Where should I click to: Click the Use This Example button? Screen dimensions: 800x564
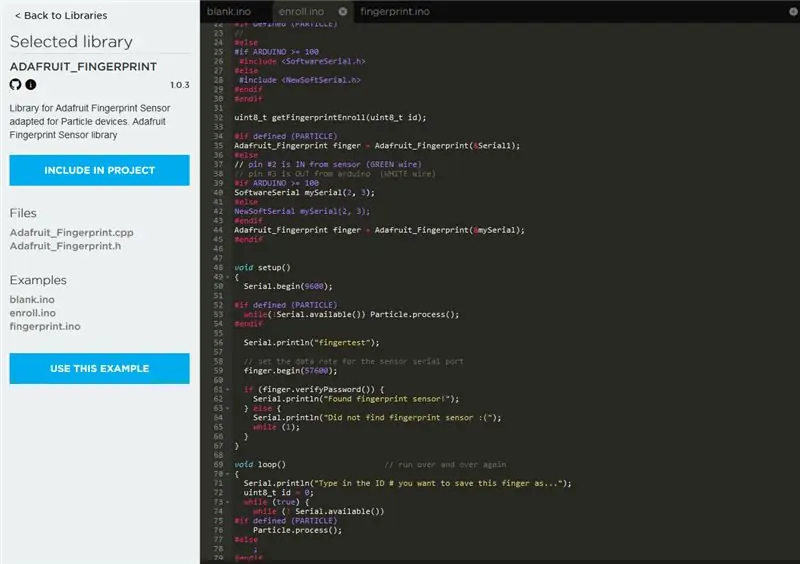[99, 368]
